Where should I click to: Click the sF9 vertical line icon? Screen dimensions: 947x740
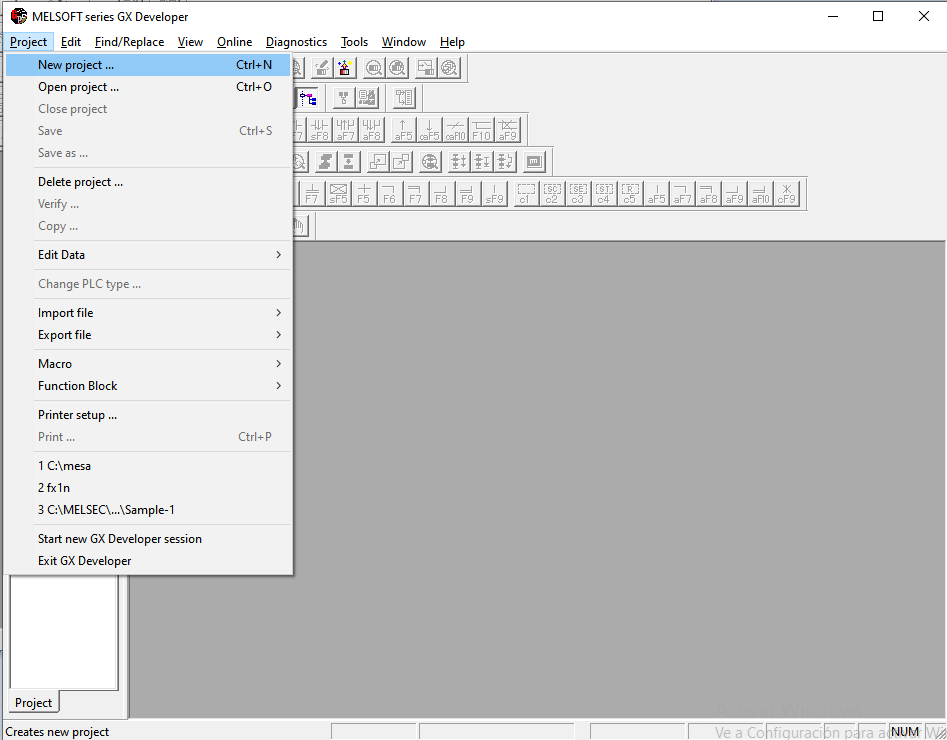493,193
